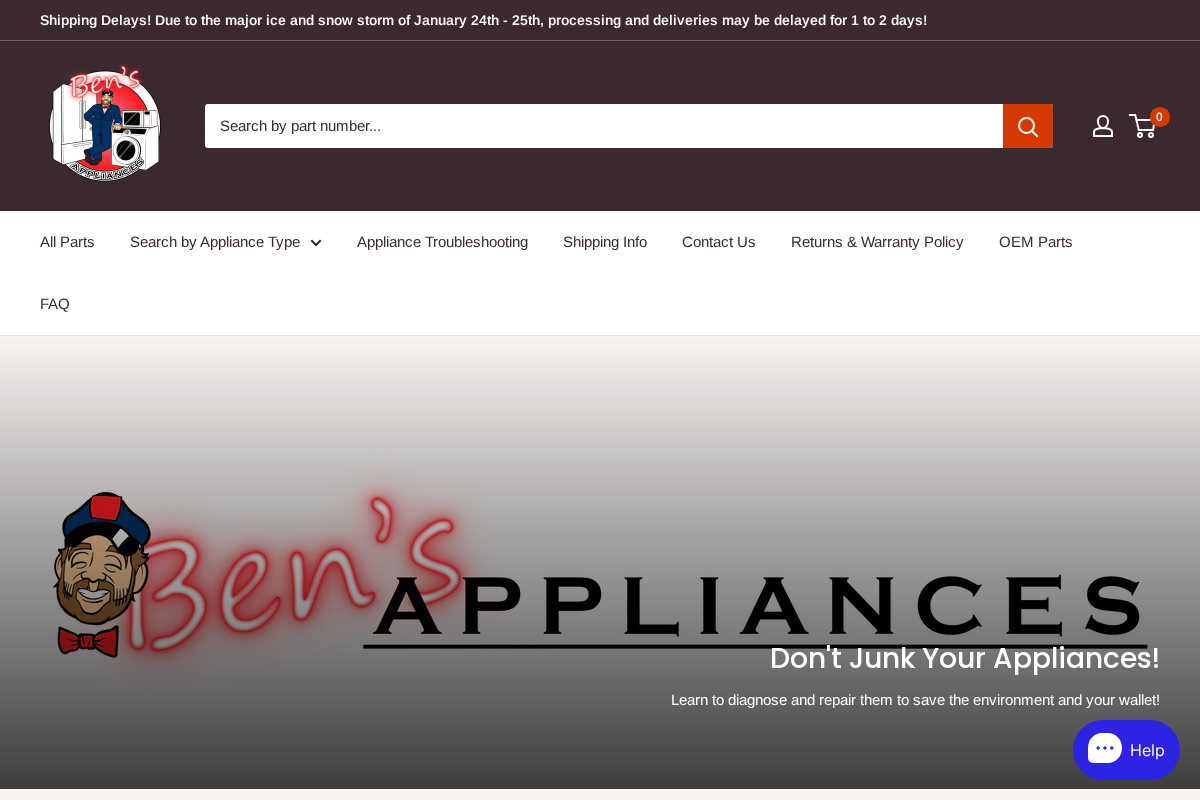Click the search magnifier icon
The height and width of the screenshot is (800, 1200).
pos(1028,126)
